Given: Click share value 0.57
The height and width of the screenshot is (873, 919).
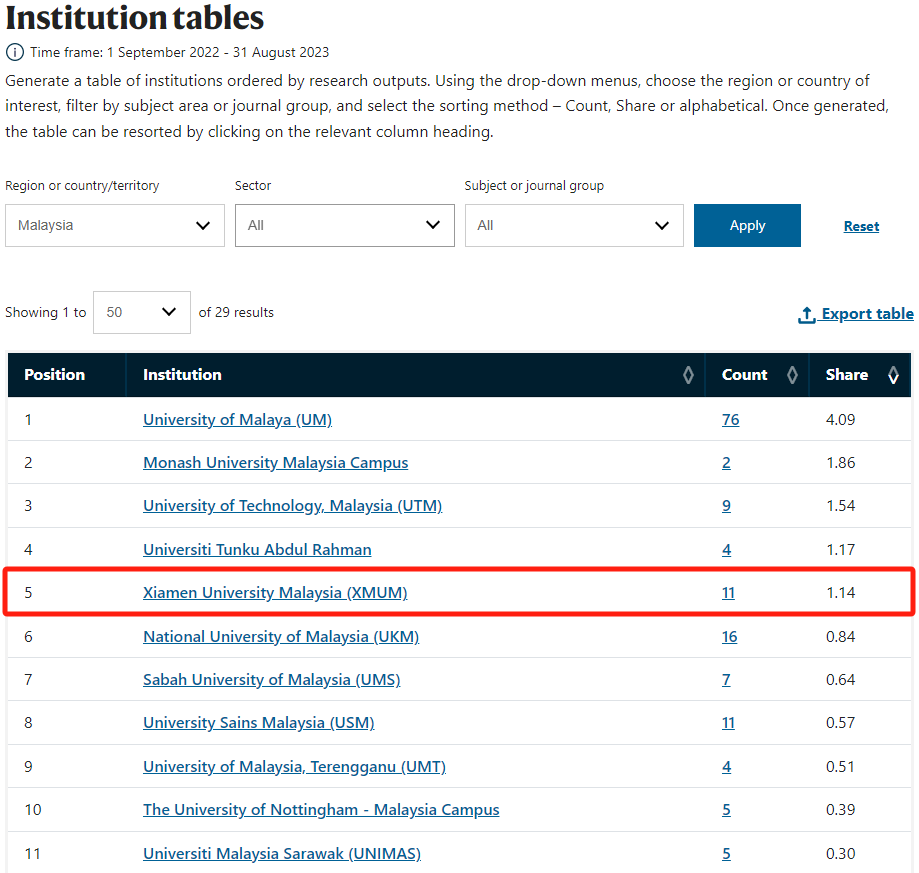Looking at the screenshot, I should (x=840, y=723).
